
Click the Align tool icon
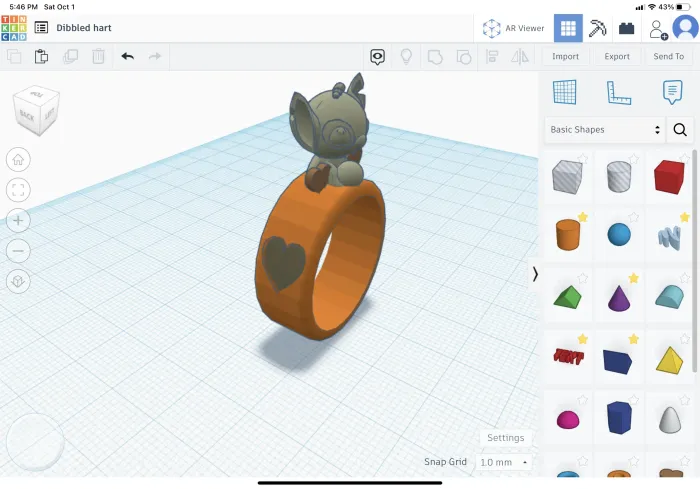[492, 57]
